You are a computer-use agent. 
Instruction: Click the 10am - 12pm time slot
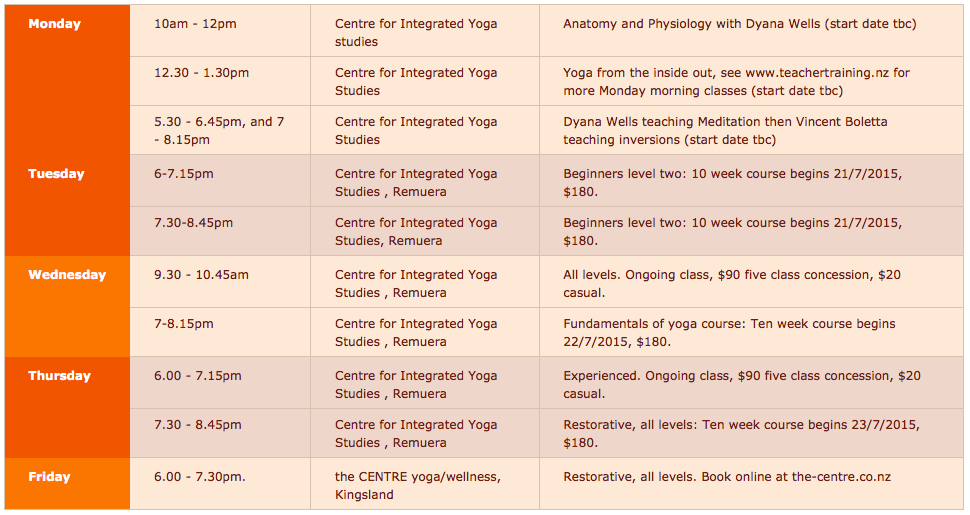pyautogui.click(x=195, y=23)
